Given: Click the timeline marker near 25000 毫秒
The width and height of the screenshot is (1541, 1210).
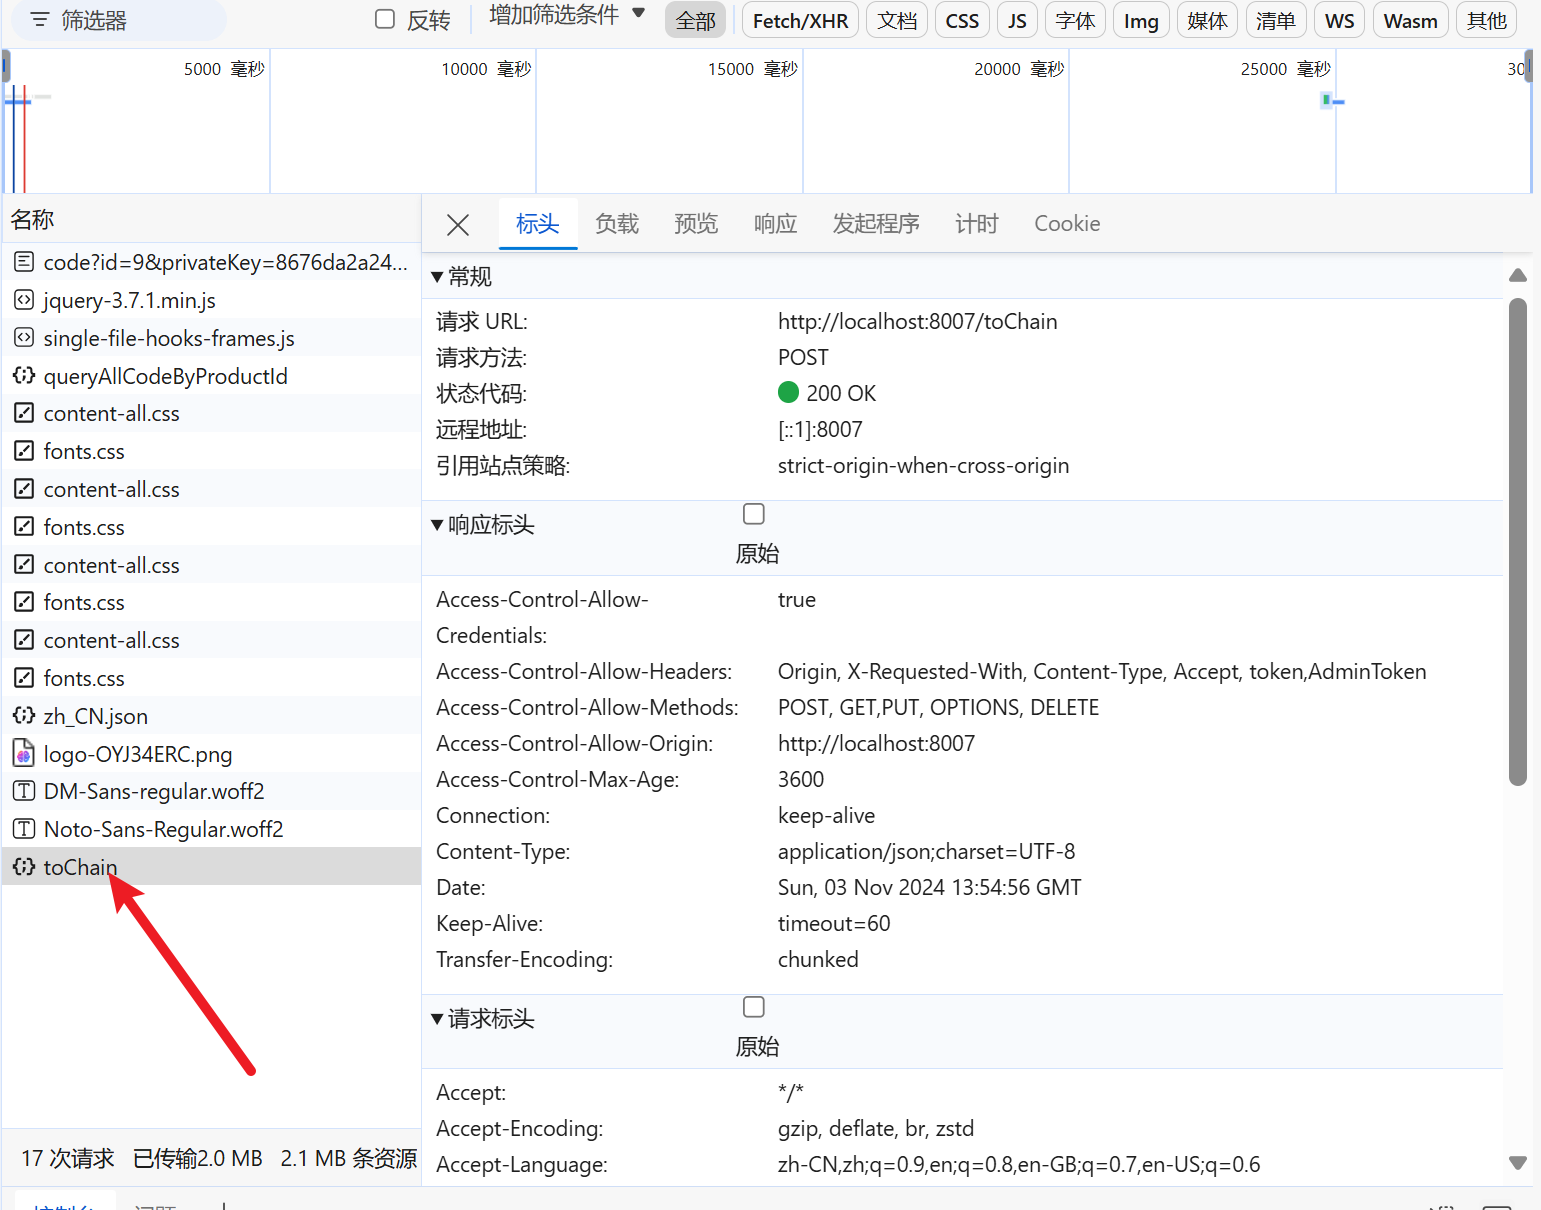Looking at the screenshot, I should (x=1333, y=101).
